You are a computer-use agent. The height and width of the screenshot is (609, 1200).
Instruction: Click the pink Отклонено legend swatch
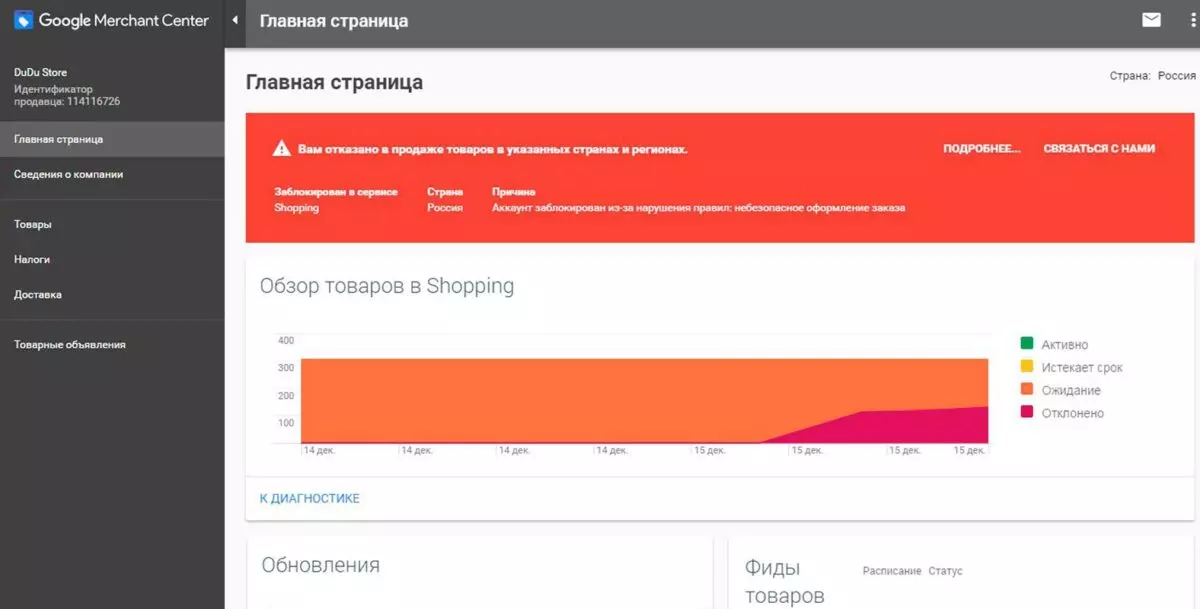1026,413
